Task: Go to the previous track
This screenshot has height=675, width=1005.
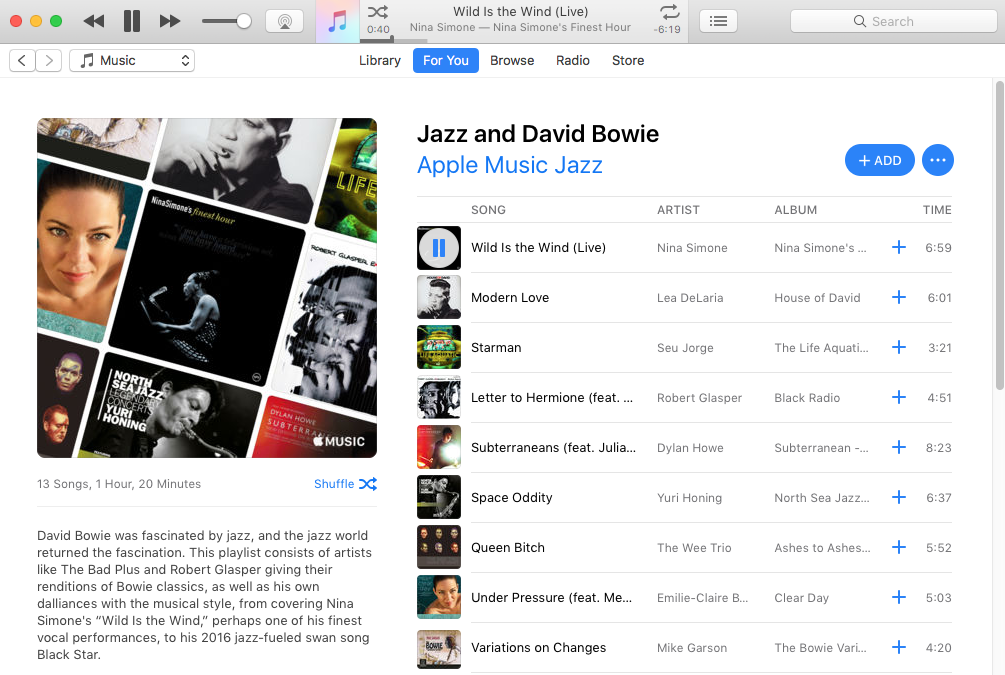Action: (94, 21)
